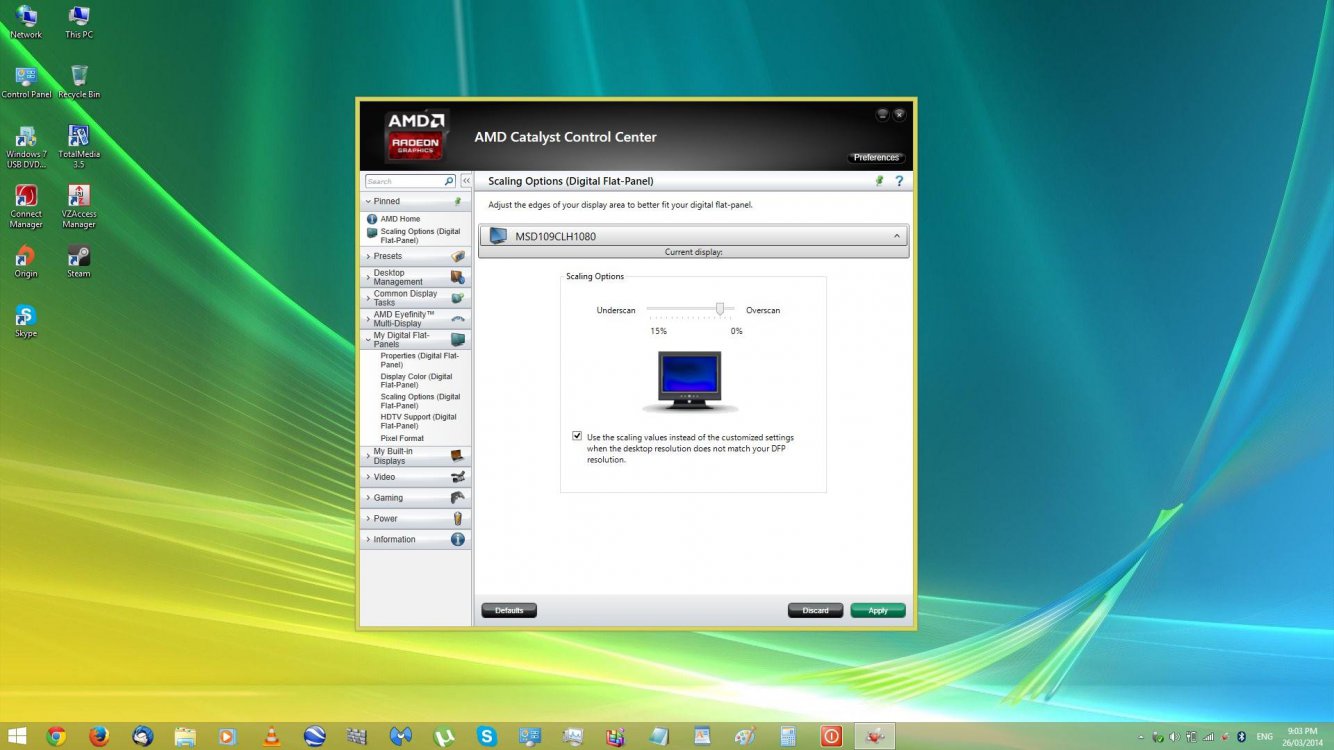Open Calculator from the taskbar
The image size is (1334, 750).
pos(788,736)
